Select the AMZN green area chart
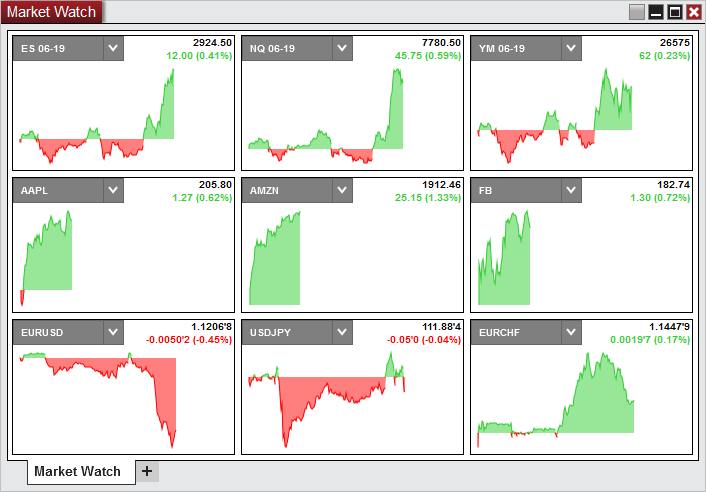The width and height of the screenshot is (706, 492). tap(276, 270)
